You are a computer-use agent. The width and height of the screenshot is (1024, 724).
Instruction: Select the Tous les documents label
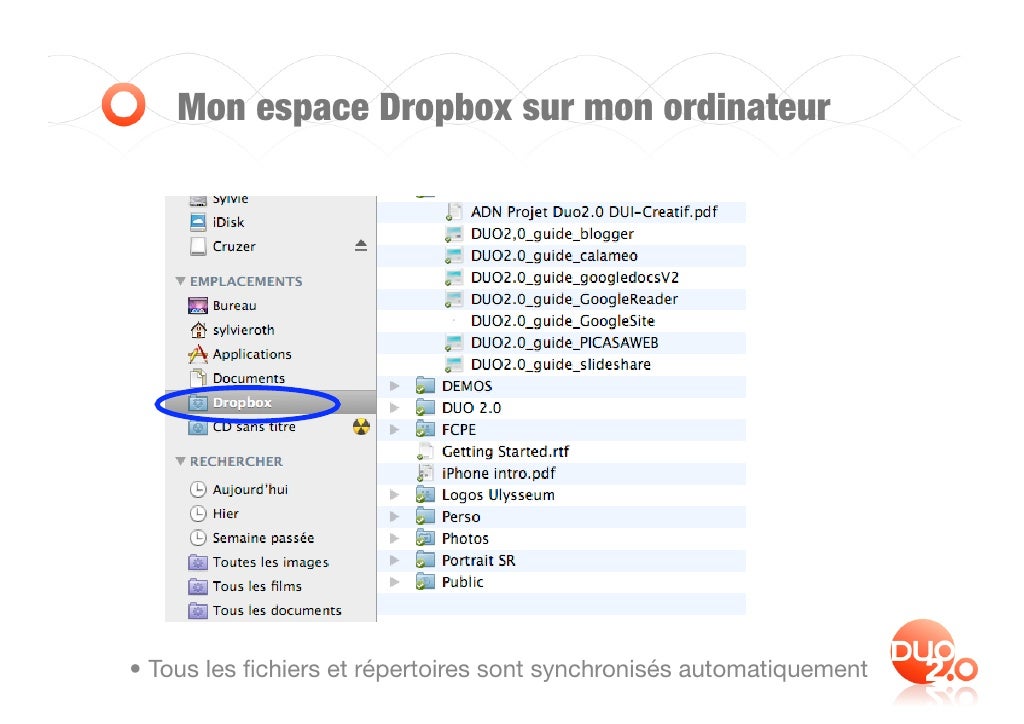[277, 610]
